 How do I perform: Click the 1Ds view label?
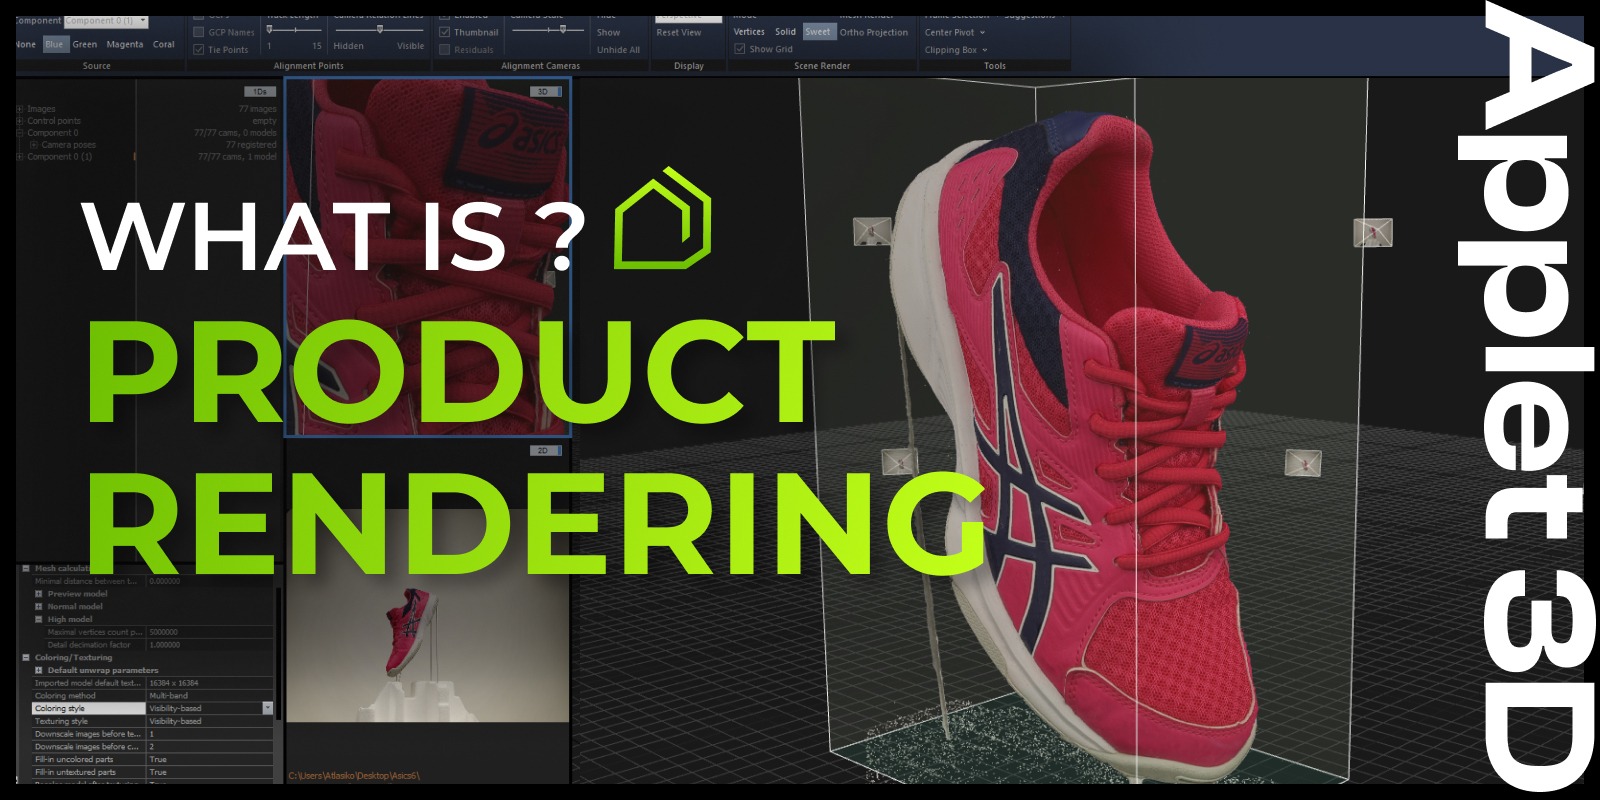point(260,91)
